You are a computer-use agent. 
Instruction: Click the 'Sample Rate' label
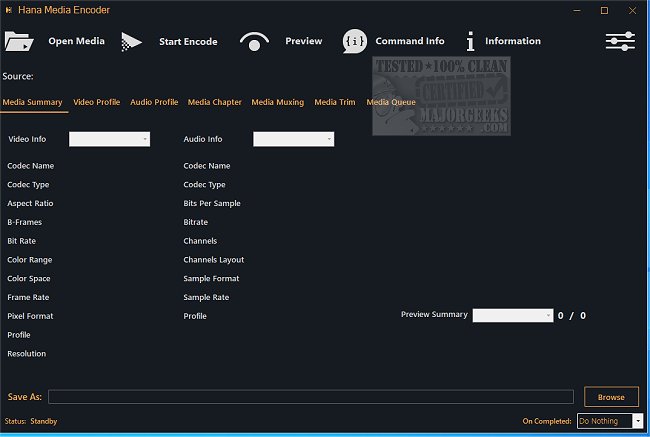click(206, 297)
